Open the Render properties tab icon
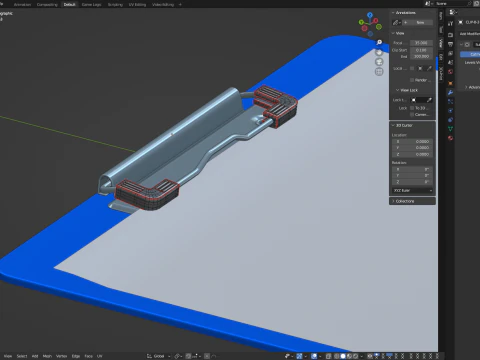The image size is (480, 360). 450,35
